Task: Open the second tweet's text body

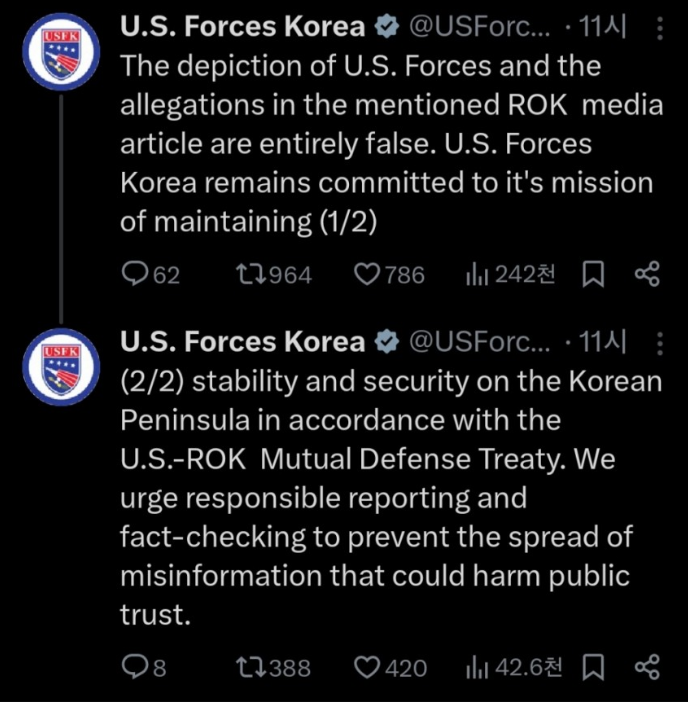Action: pyautogui.click(x=390, y=498)
